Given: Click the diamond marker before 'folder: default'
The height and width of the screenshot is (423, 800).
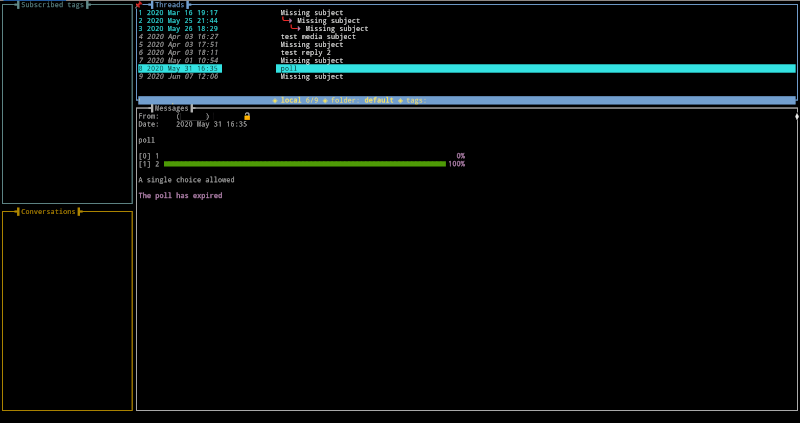Looking at the screenshot, I should click(x=325, y=101).
